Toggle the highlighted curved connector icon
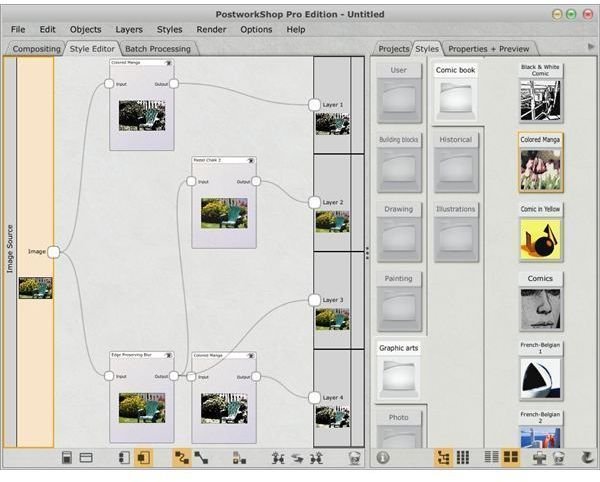 (x=182, y=458)
